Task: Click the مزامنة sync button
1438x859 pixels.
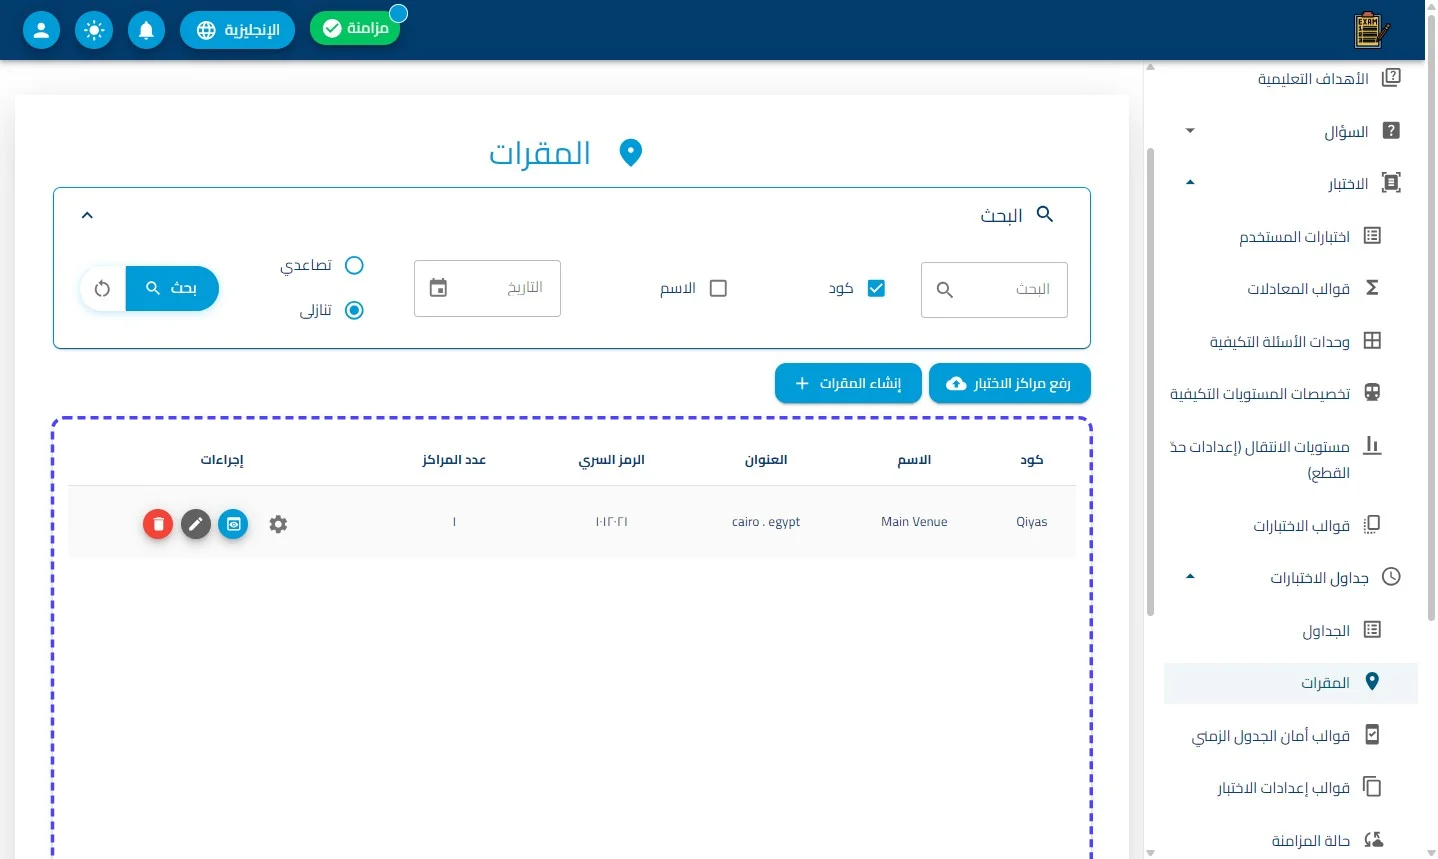Action: pyautogui.click(x=355, y=28)
